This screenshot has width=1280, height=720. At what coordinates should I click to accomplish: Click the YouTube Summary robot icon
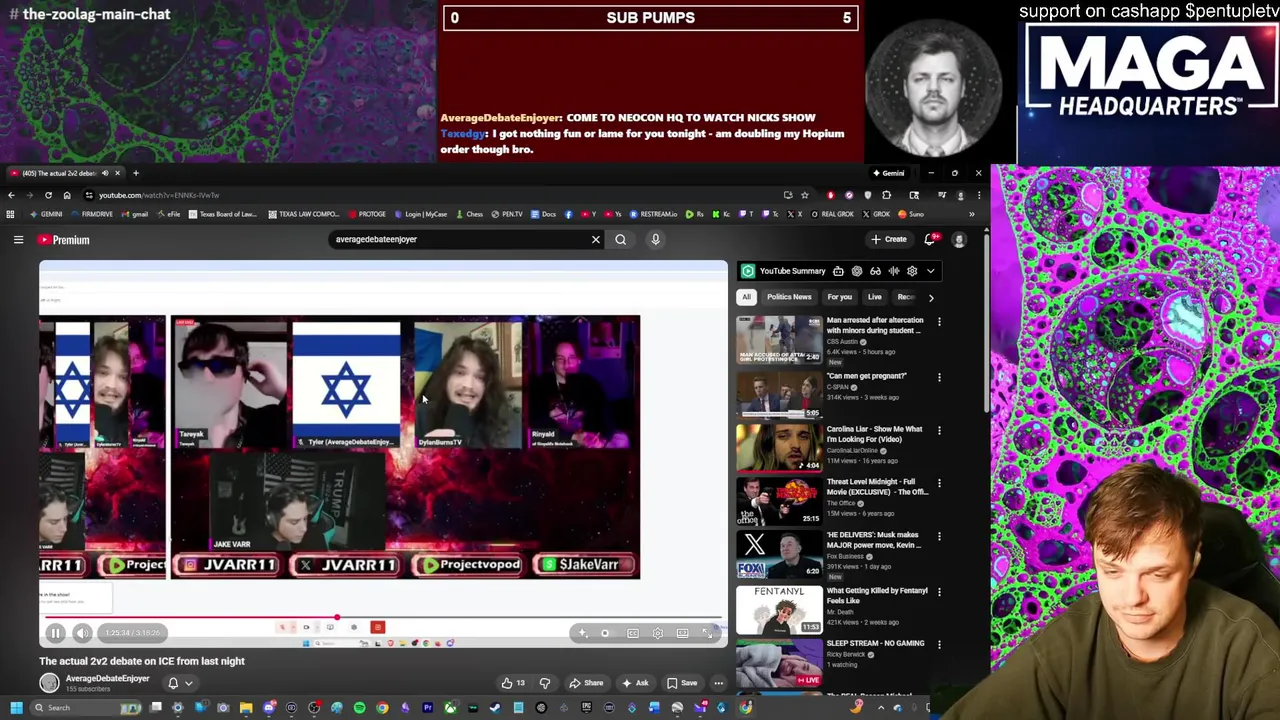(838, 271)
